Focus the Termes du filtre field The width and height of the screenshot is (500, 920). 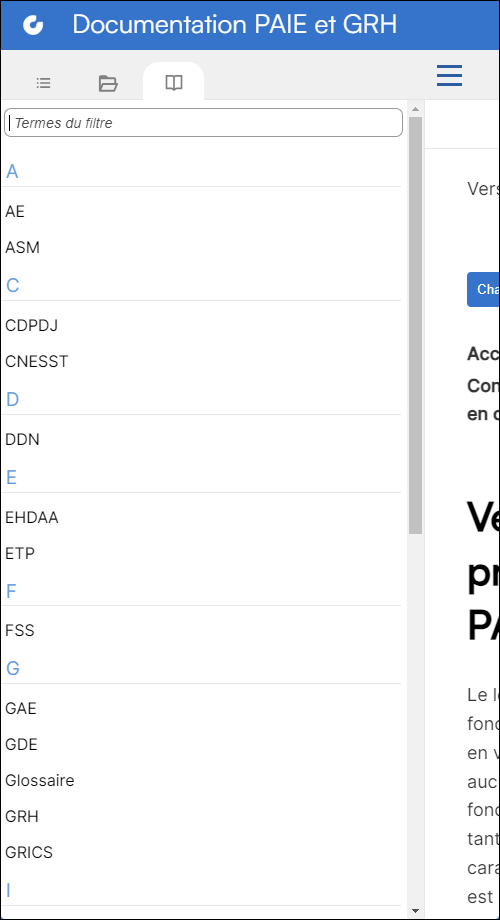(x=203, y=123)
